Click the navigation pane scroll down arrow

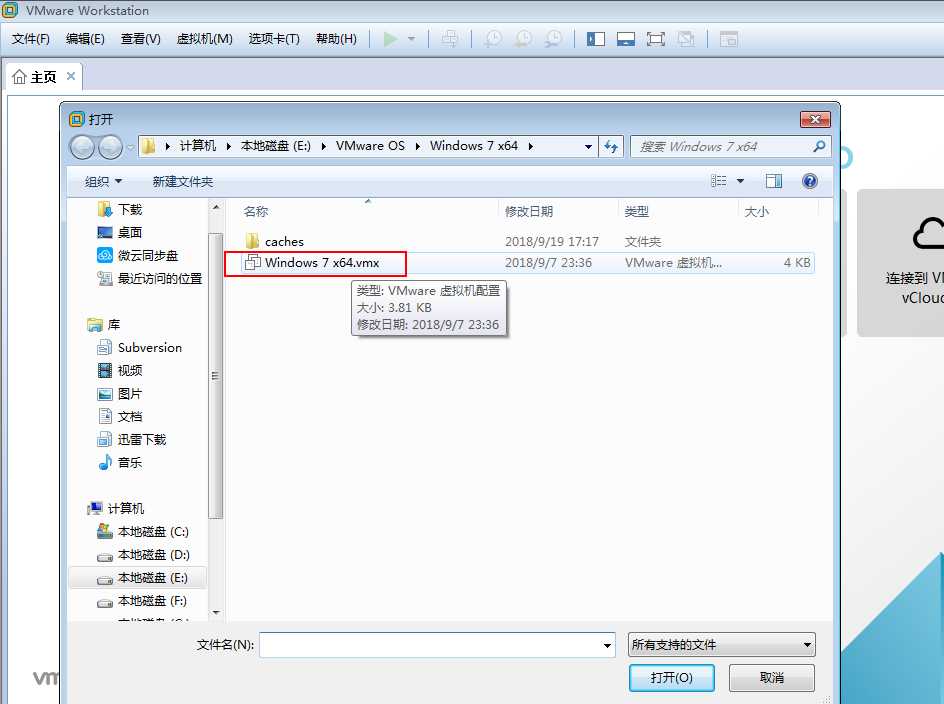coord(216,613)
